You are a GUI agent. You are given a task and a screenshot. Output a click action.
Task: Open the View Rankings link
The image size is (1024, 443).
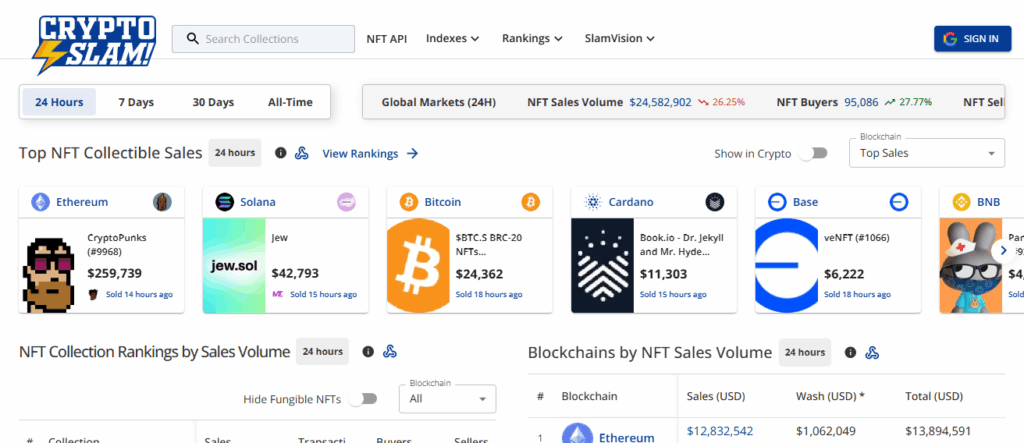(x=370, y=153)
